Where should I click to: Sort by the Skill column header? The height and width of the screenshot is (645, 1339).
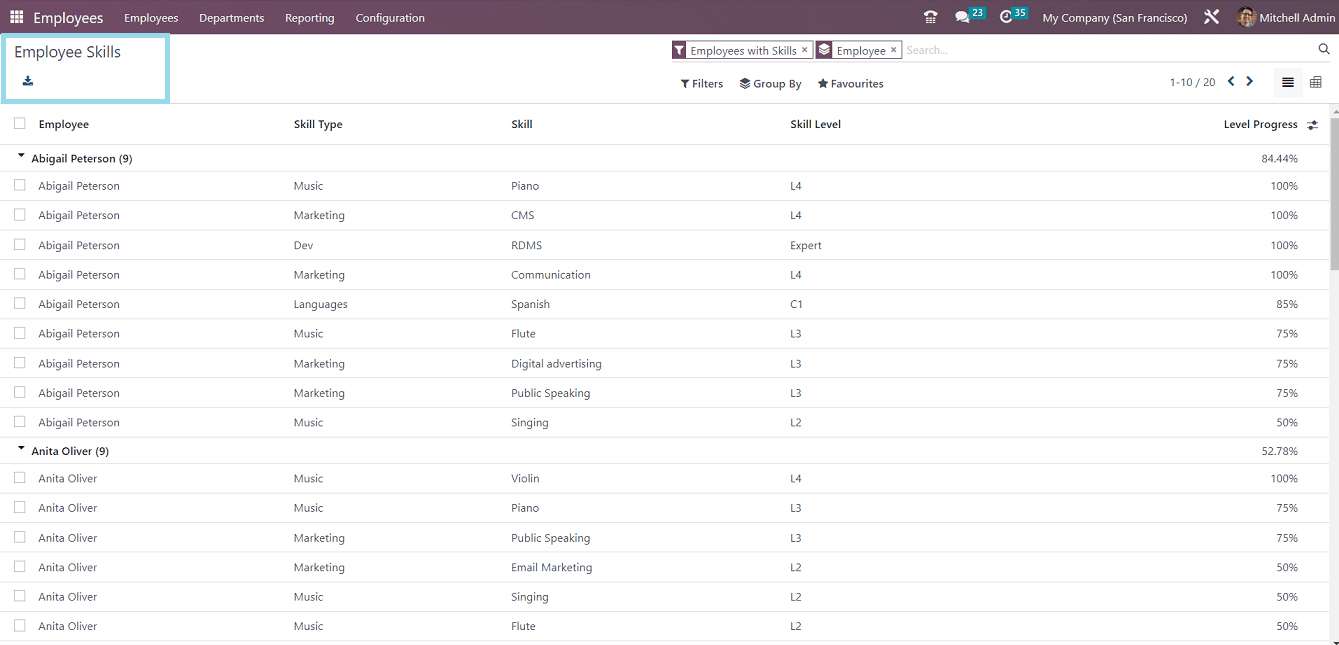522,124
